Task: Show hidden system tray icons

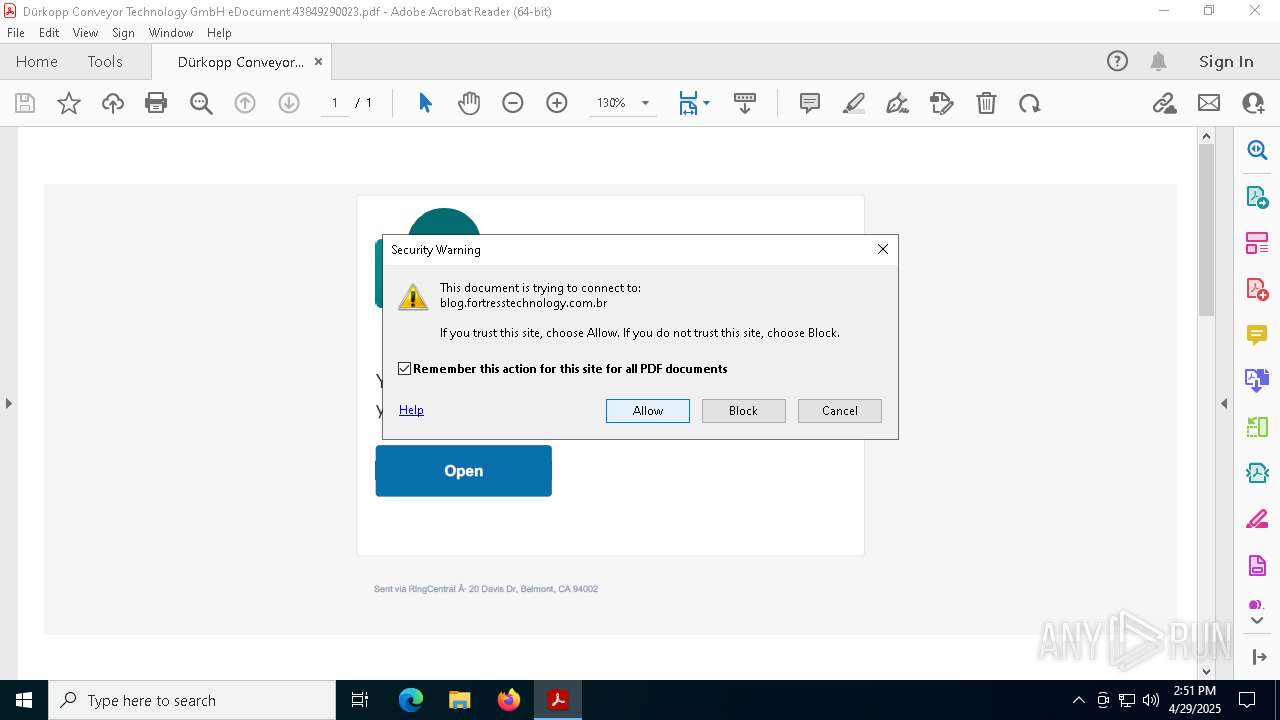Action: pyautogui.click(x=1078, y=700)
